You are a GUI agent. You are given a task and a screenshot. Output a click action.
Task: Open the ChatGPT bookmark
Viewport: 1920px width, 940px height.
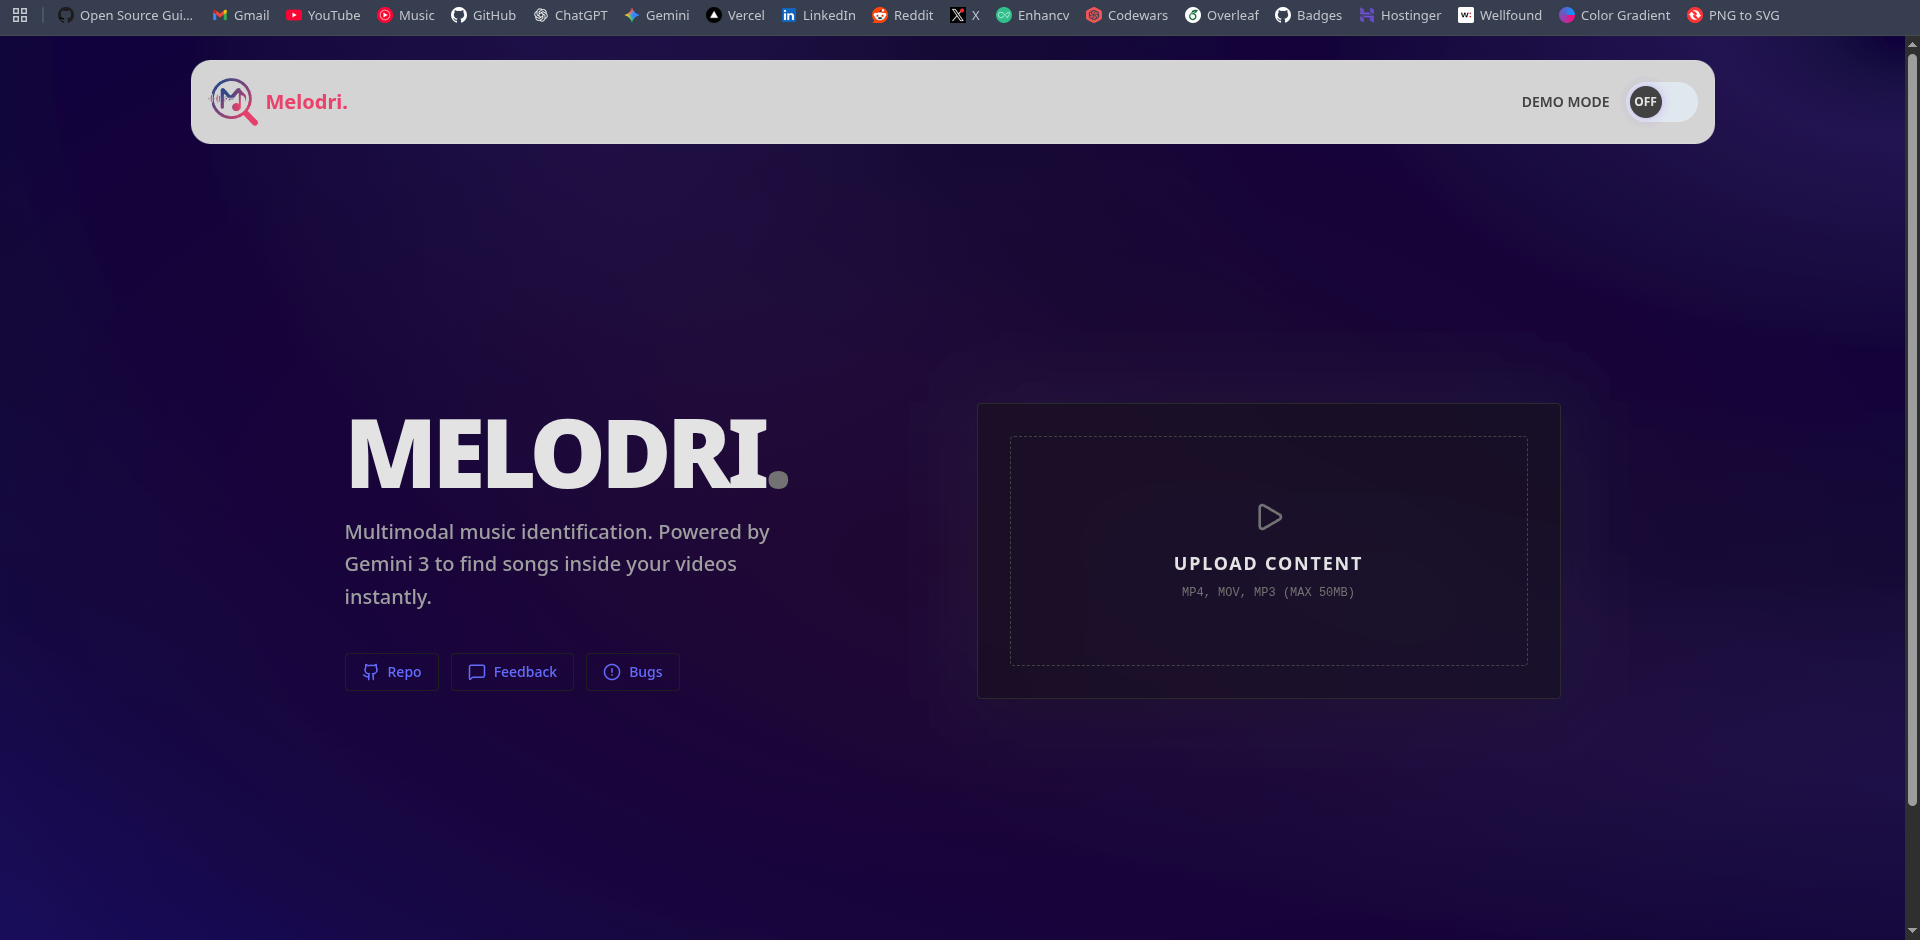(571, 15)
